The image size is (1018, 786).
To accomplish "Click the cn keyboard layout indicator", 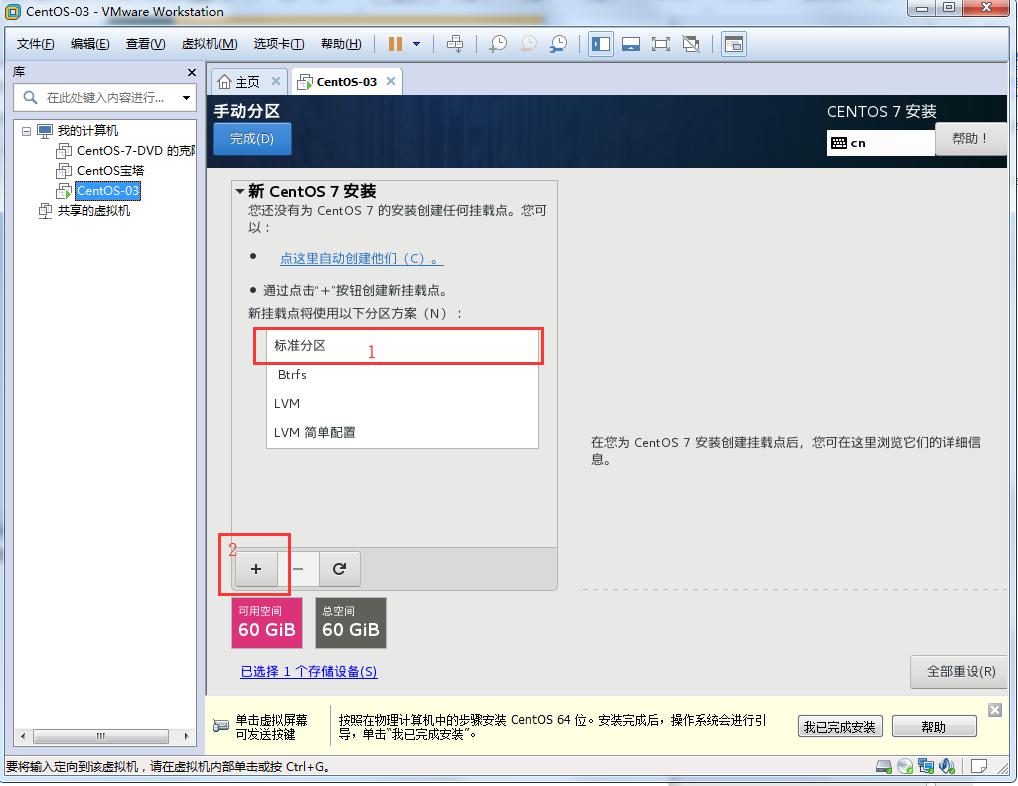I will [880, 143].
